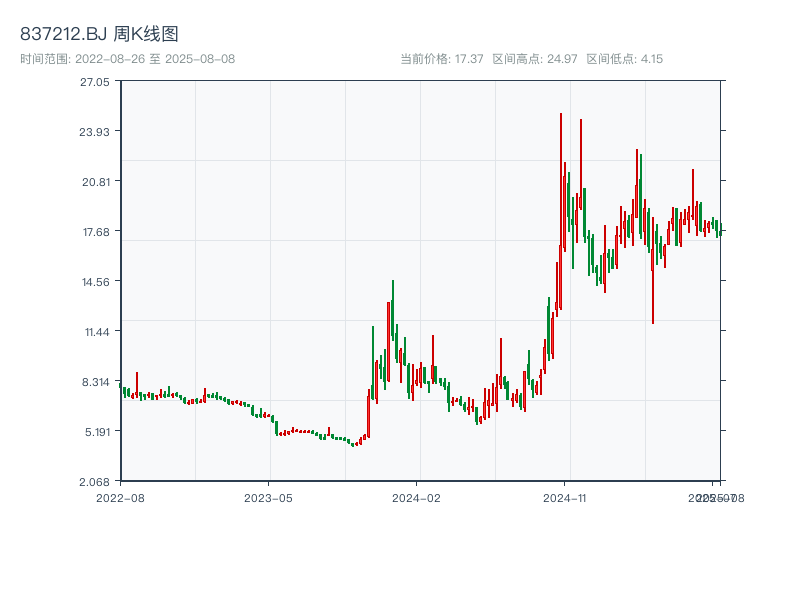Image resolution: width=800 pixels, height=600 pixels.
Task: Click the green candle peaking near 14.56 in late 2023
Action: [393, 310]
